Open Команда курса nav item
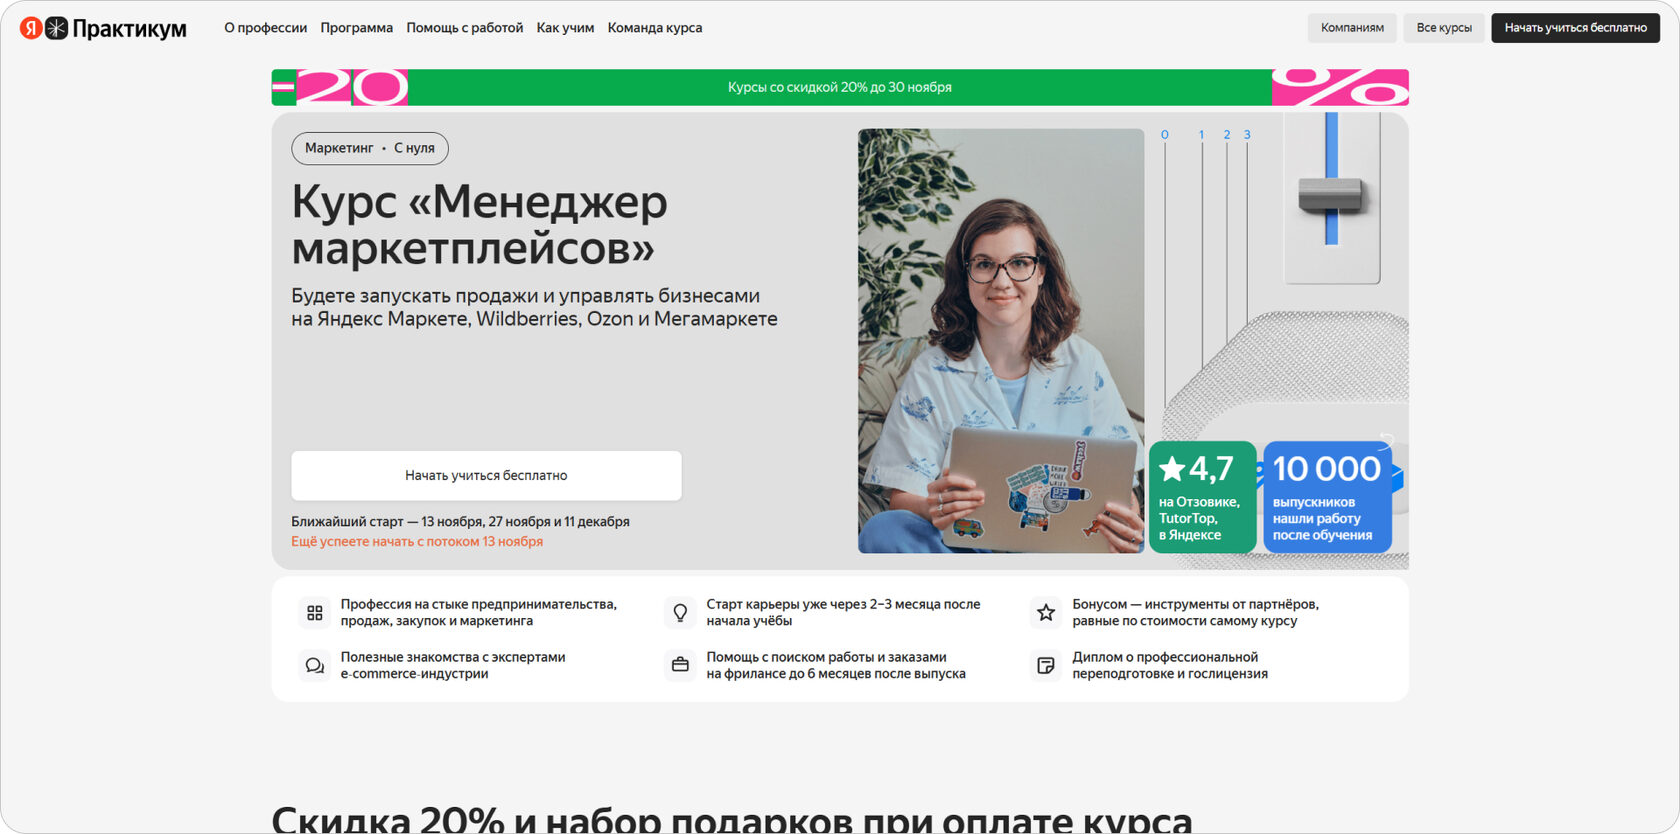The image size is (1680, 834). [654, 28]
